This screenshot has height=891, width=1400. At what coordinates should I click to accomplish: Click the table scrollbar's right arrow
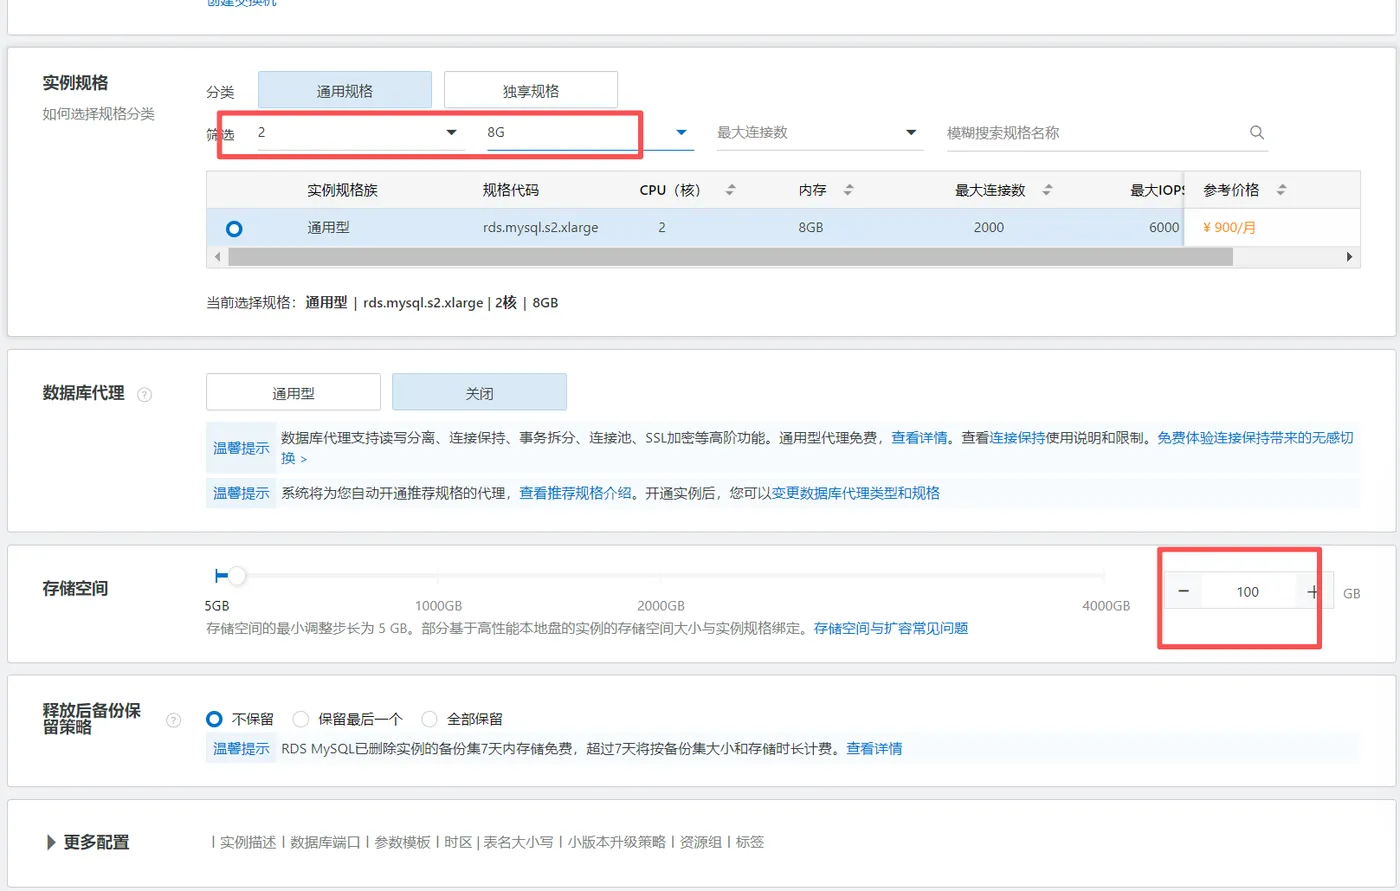1349,257
